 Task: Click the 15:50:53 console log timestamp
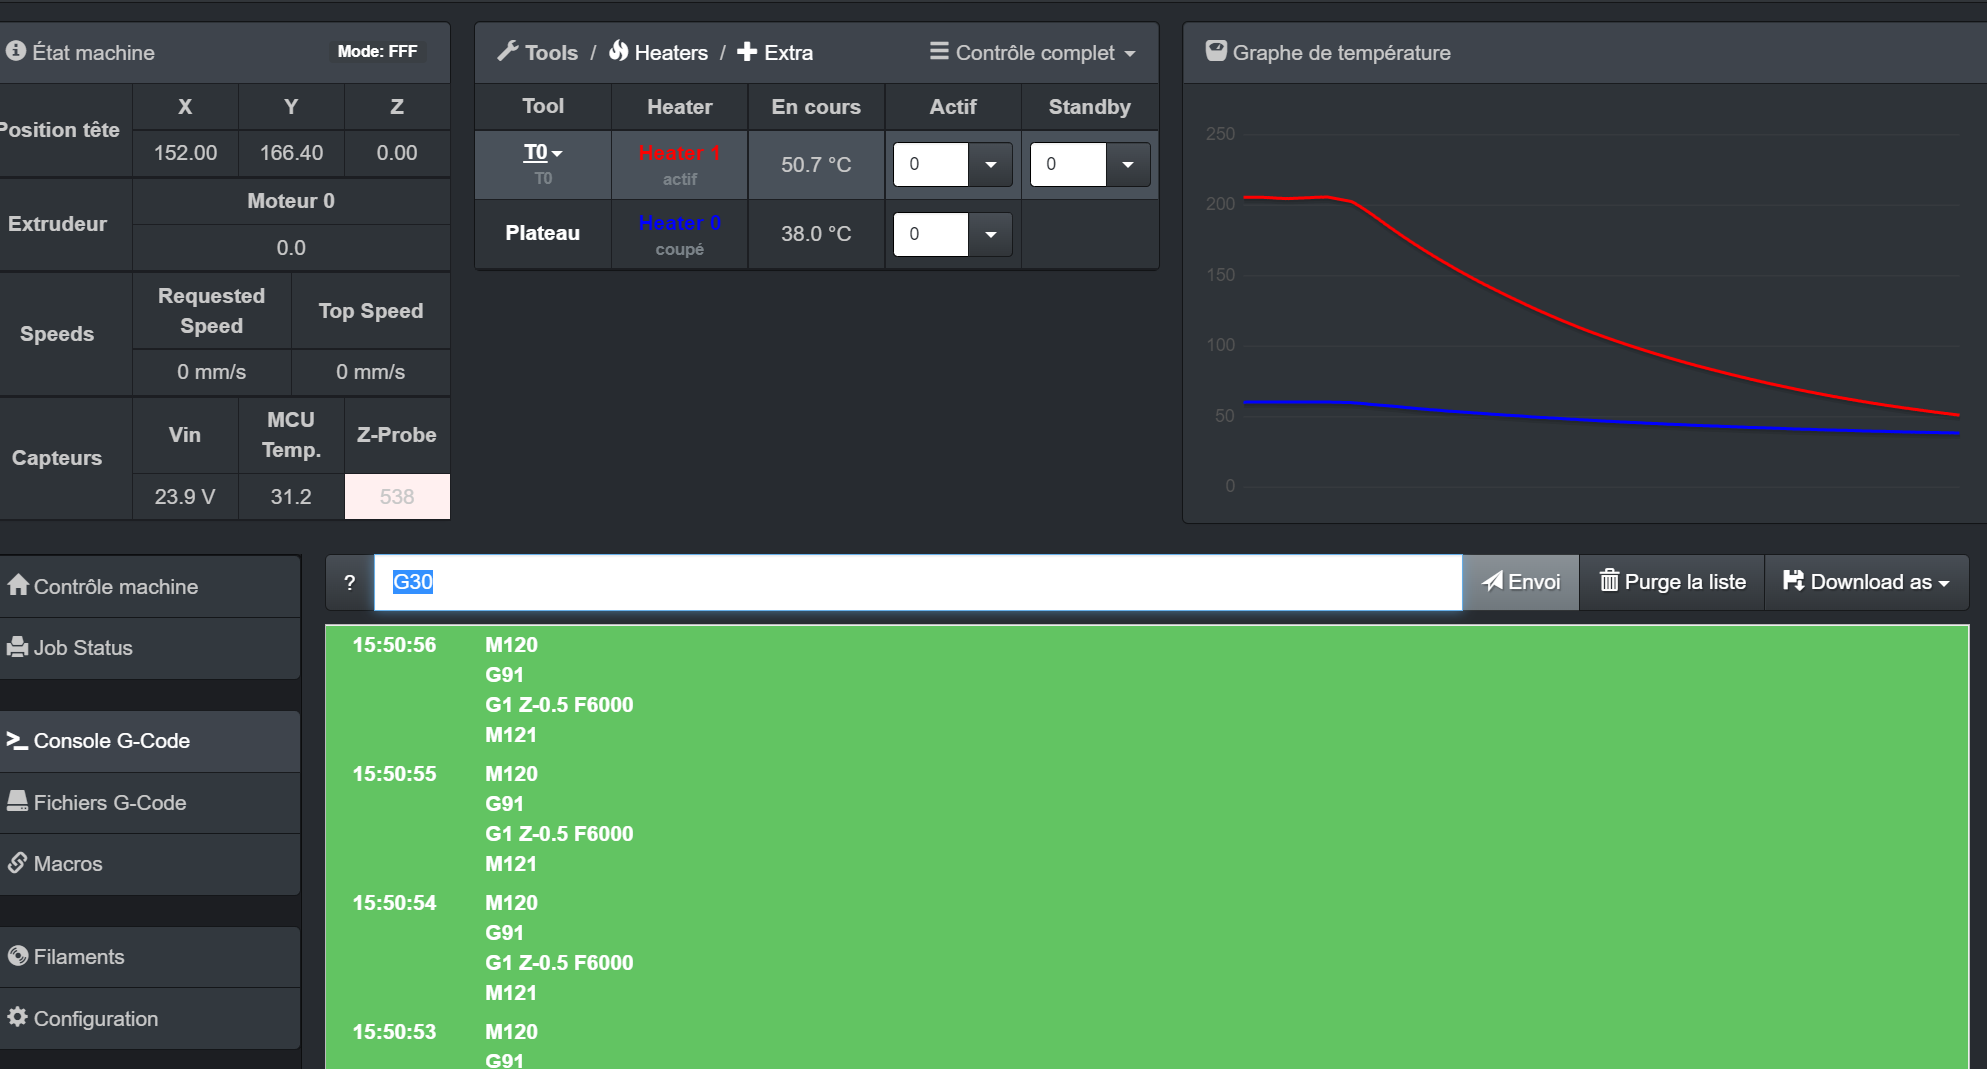tap(394, 1032)
